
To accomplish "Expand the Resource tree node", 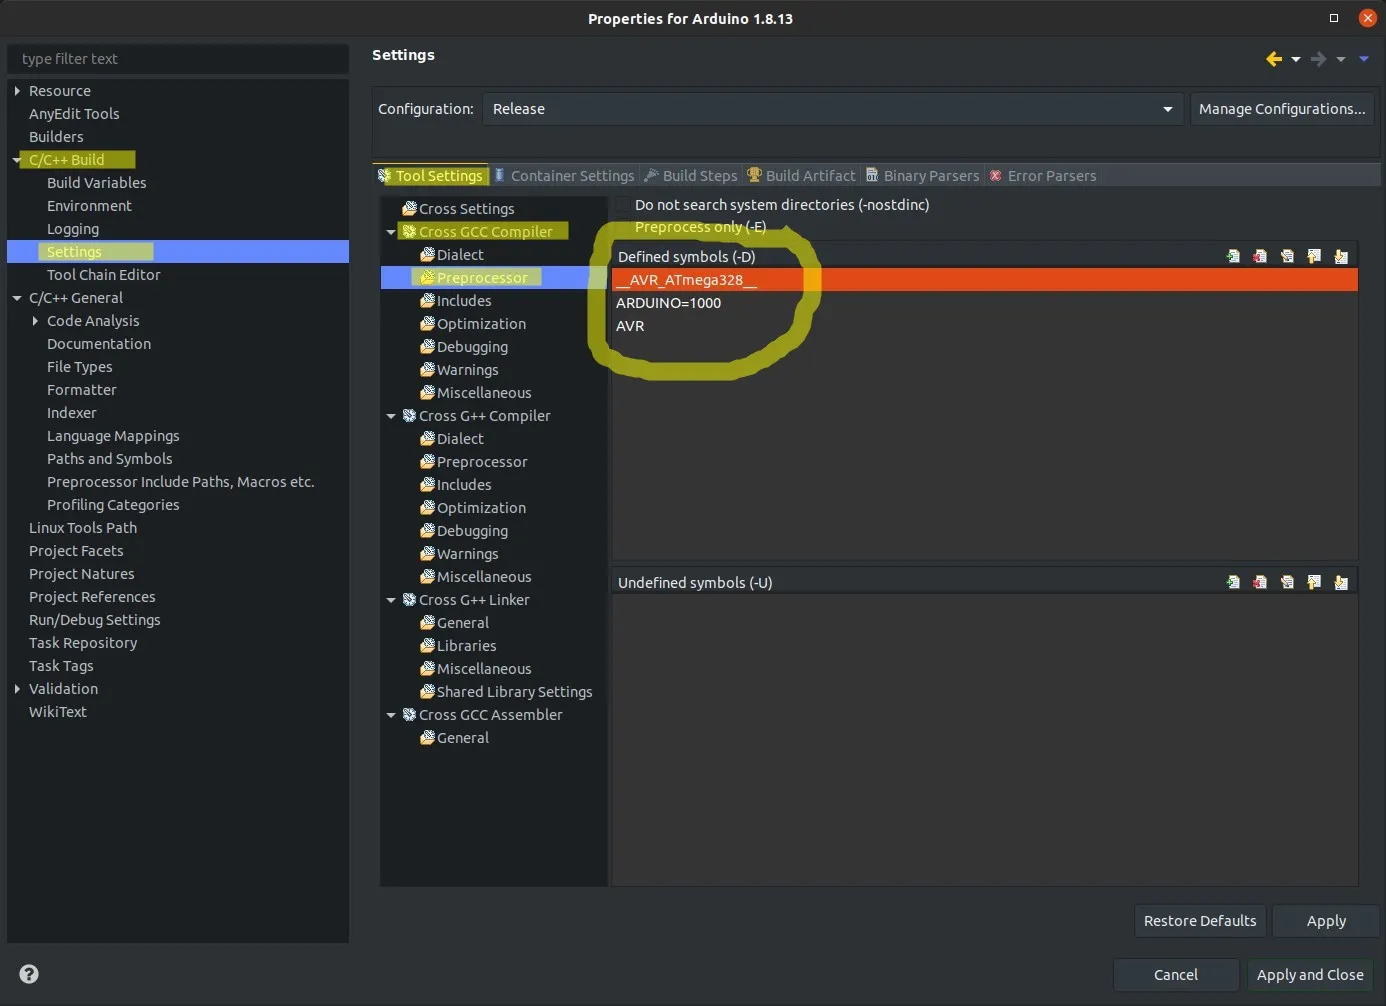I will [17, 91].
